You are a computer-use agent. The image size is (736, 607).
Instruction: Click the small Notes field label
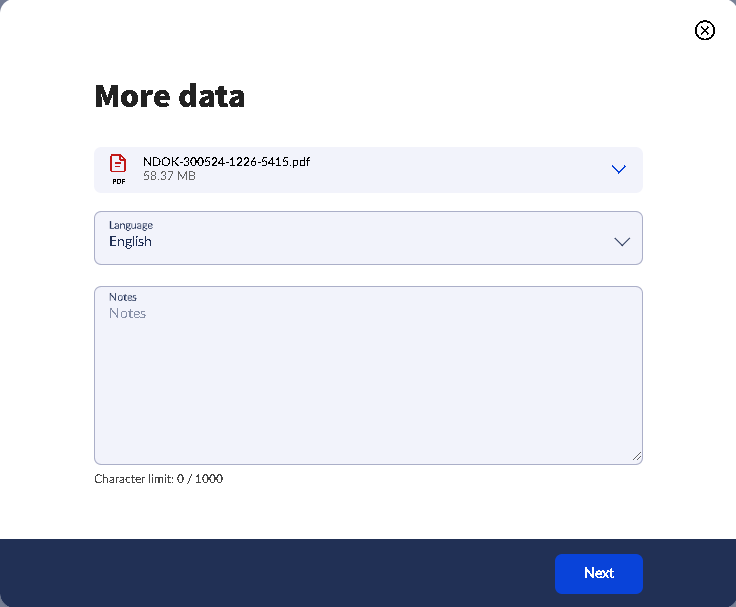coord(123,297)
